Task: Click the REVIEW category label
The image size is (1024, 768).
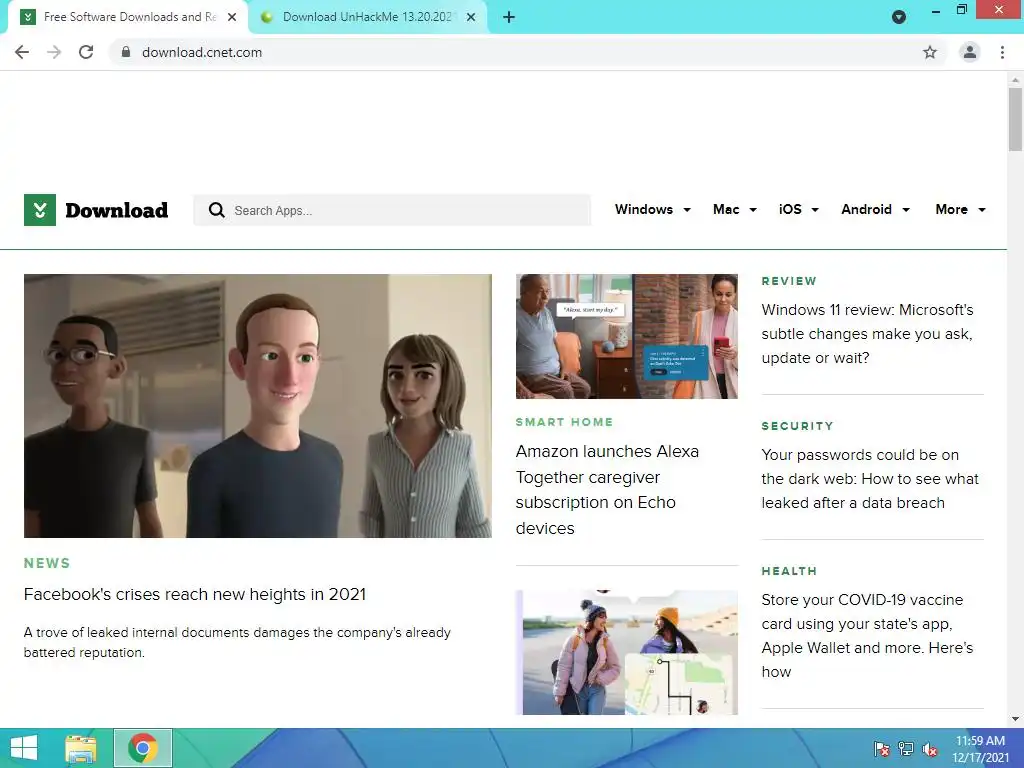Action: 789,281
